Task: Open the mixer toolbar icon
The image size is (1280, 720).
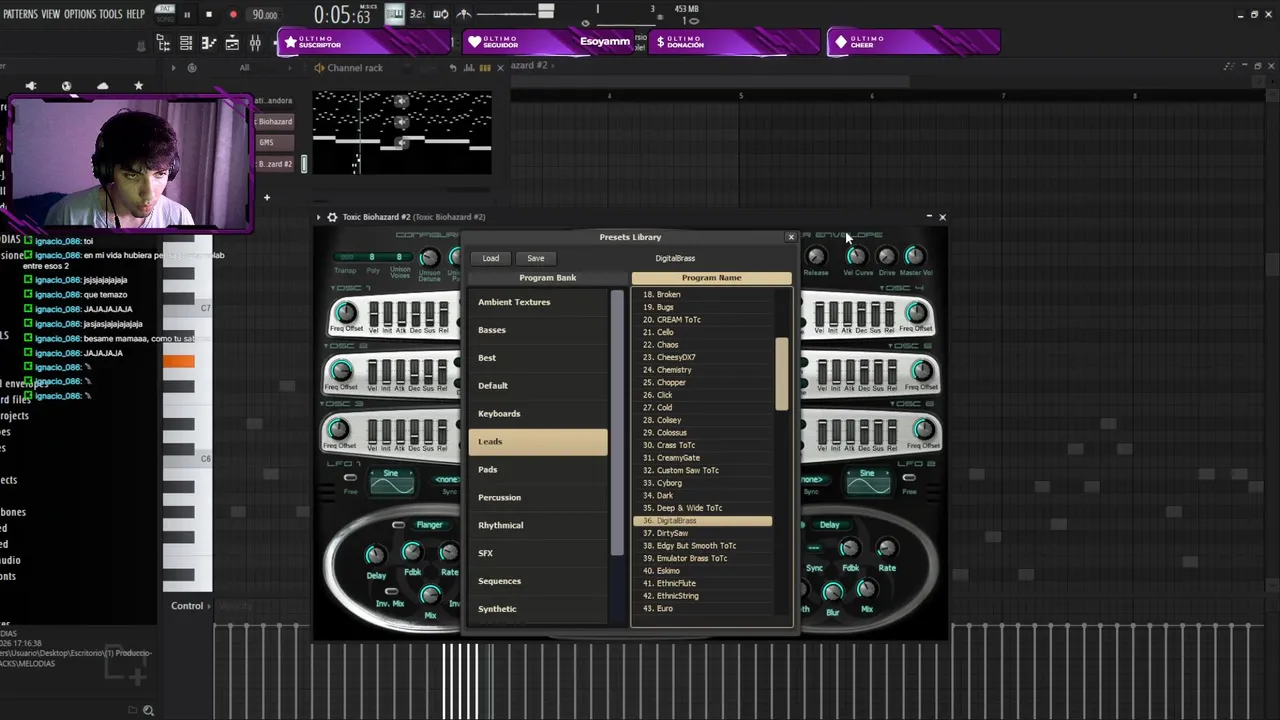Action: tap(255, 43)
